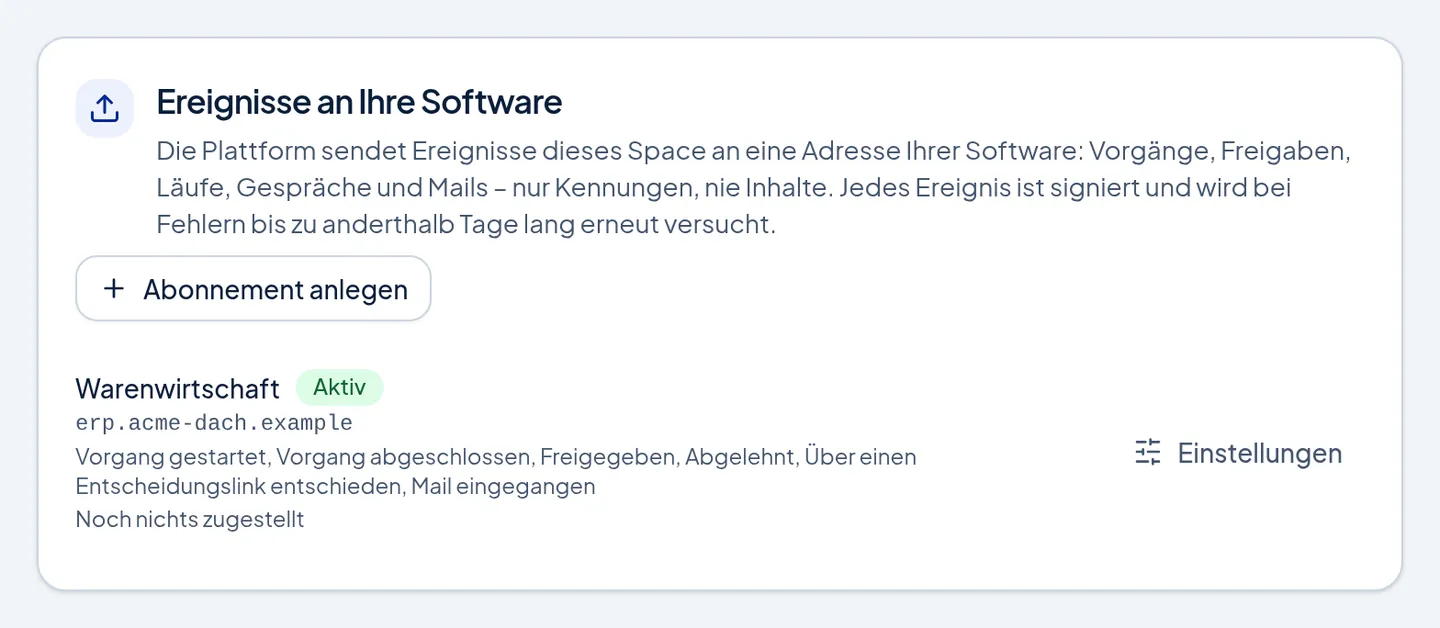This screenshot has width=1440, height=628.
Task: Click the green Aktiv status badge
Action: tap(340, 387)
